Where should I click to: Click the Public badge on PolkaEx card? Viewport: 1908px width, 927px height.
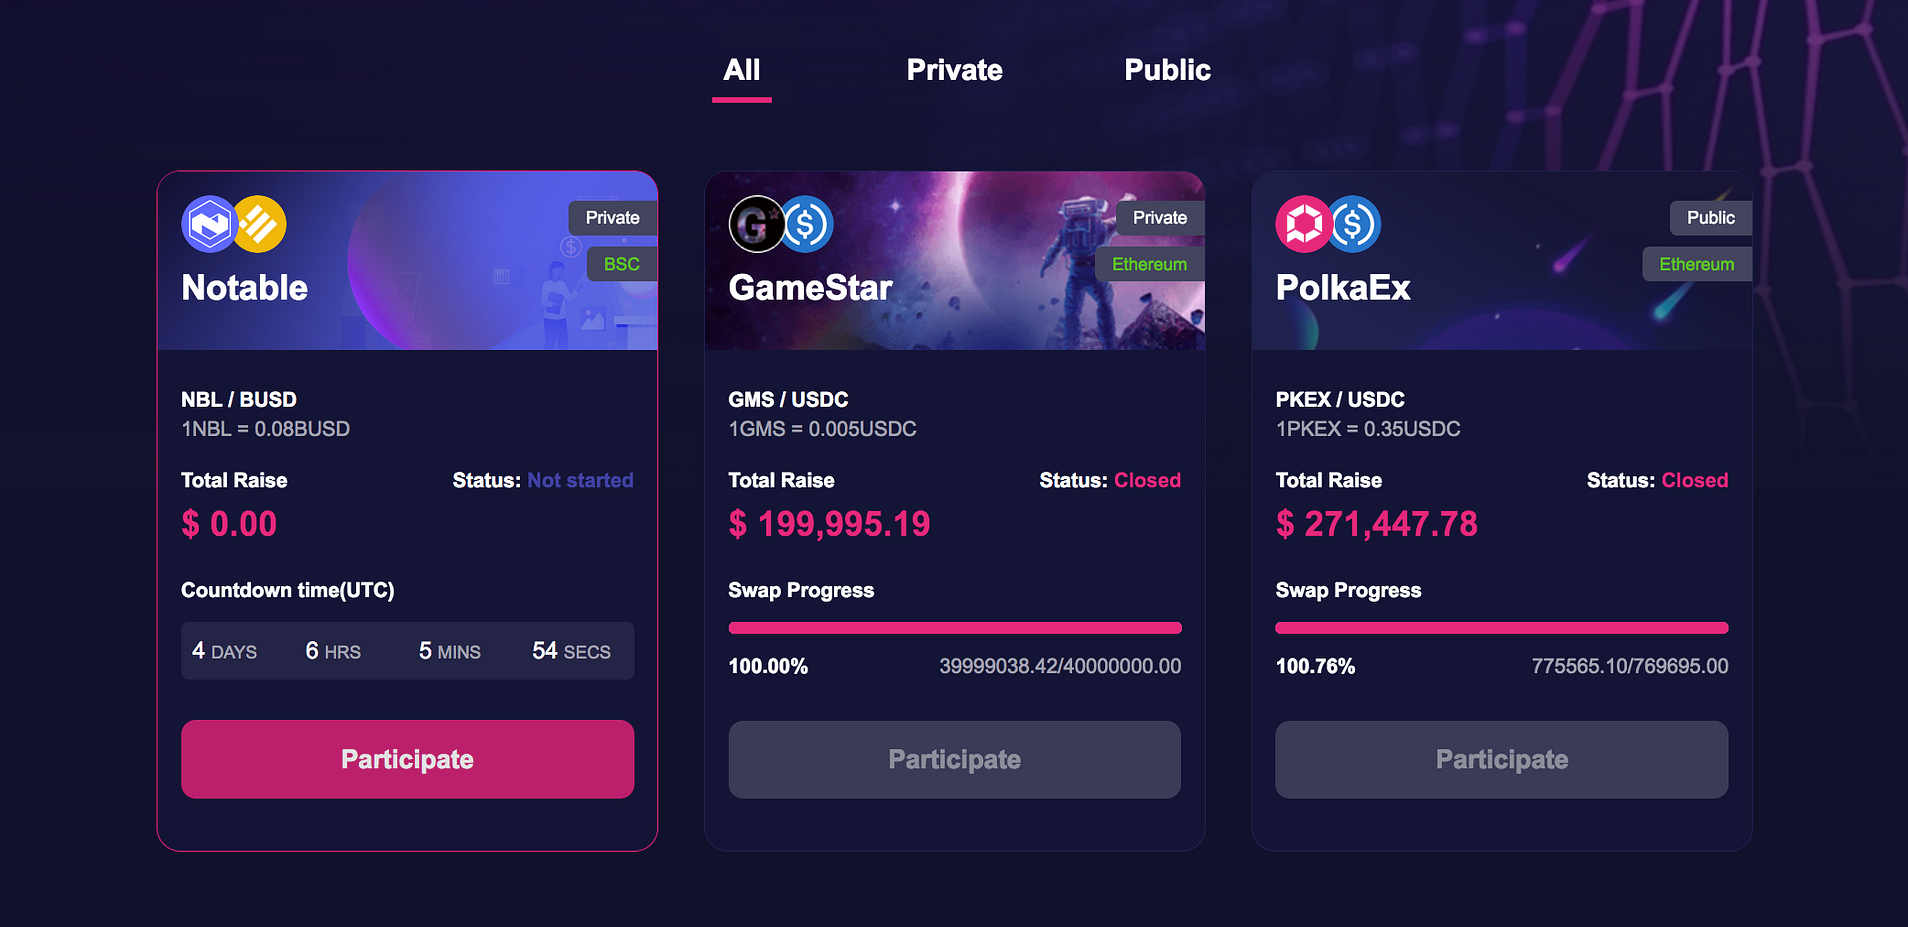[1710, 218]
